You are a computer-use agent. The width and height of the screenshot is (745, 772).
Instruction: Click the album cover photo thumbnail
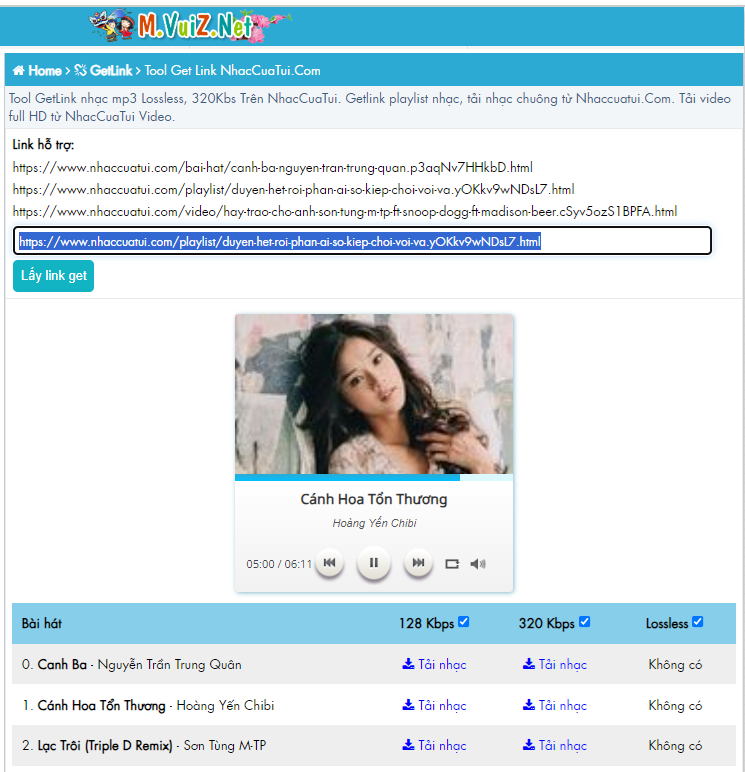coord(374,394)
